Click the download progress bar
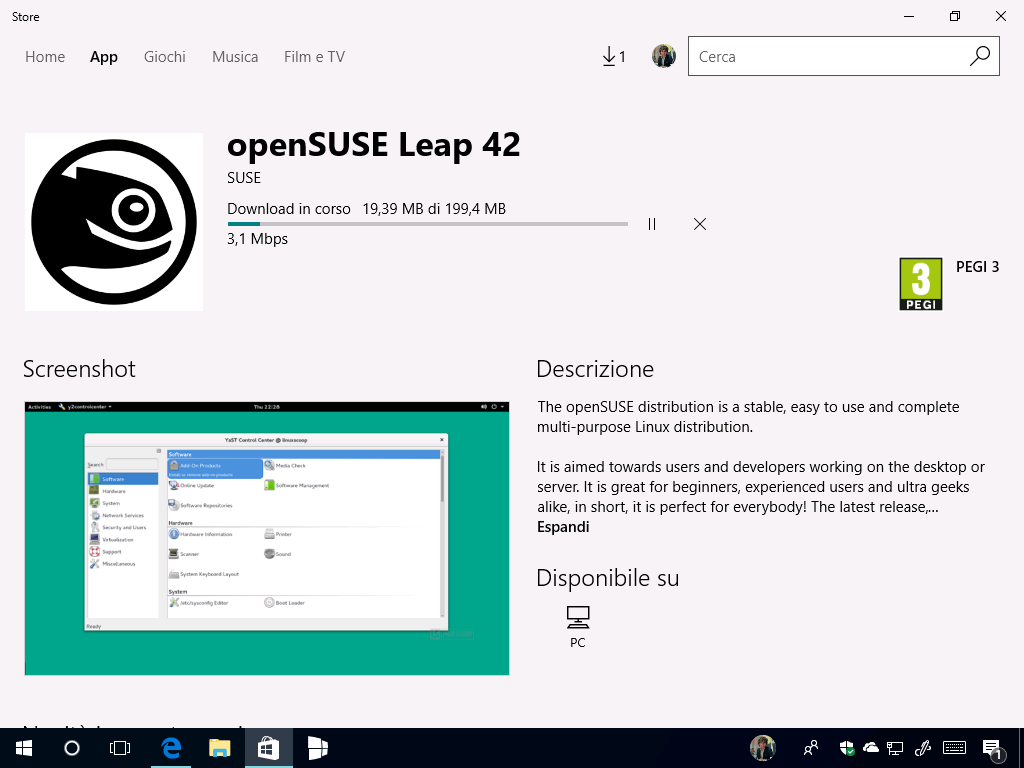The image size is (1024, 768). (428, 224)
